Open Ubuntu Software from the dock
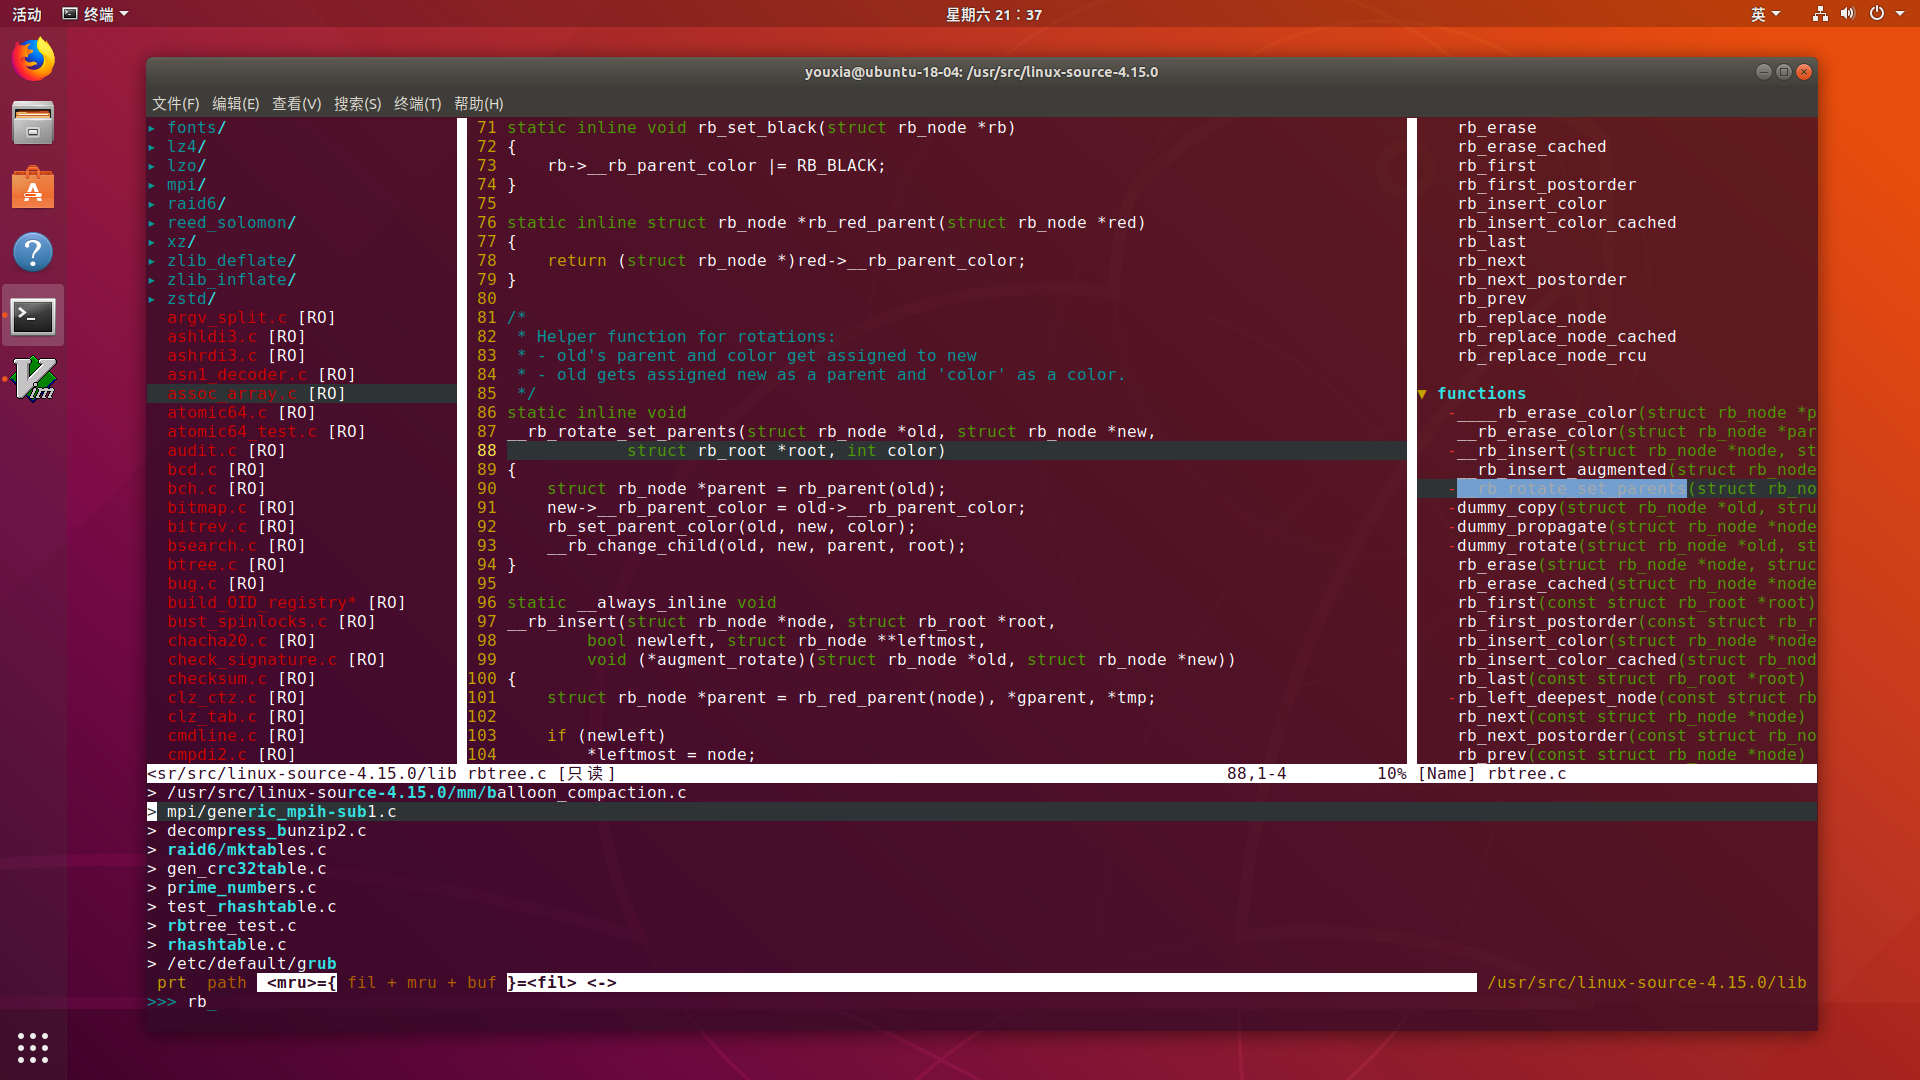This screenshot has height=1080, width=1920. coord(33,187)
